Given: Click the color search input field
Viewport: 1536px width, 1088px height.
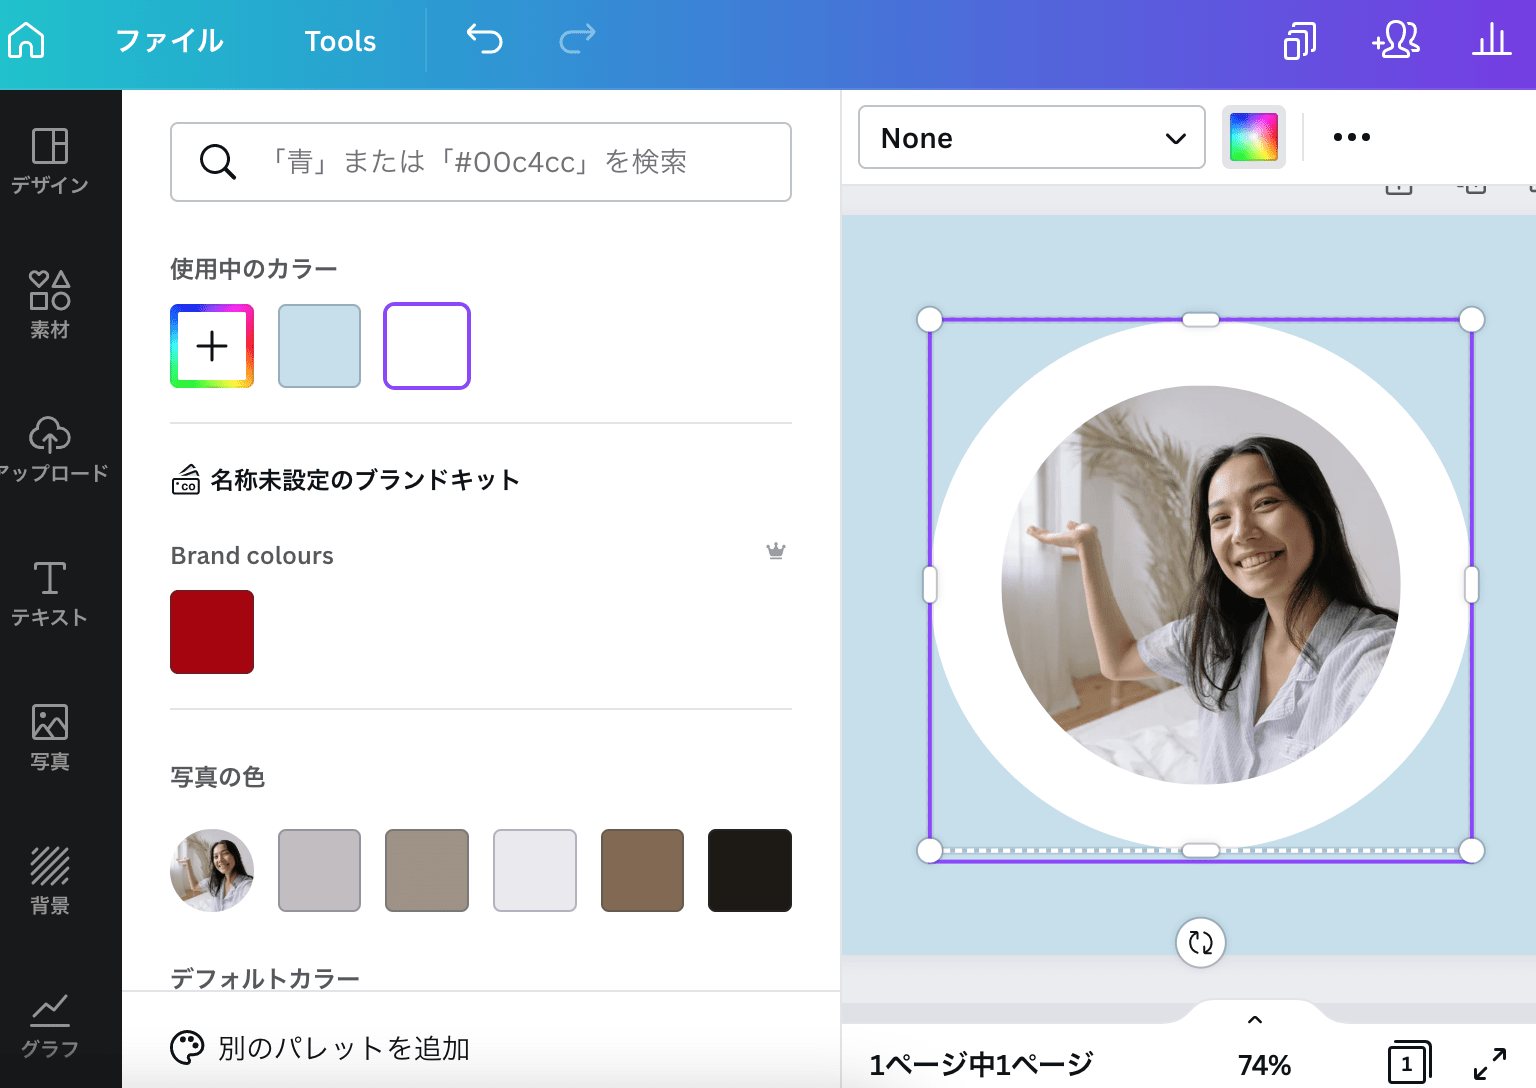Looking at the screenshot, I should [x=480, y=162].
